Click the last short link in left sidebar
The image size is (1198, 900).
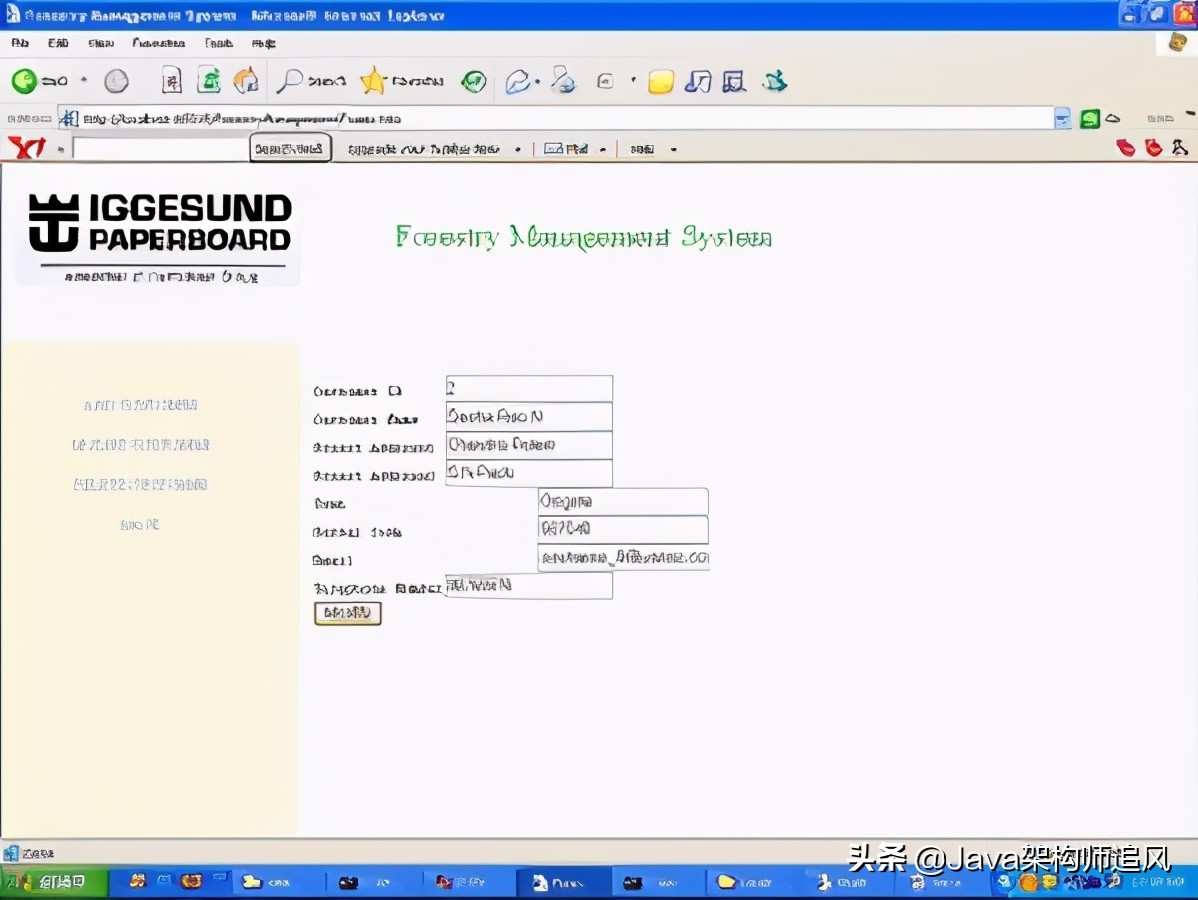pyautogui.click(x=139, y=525)
